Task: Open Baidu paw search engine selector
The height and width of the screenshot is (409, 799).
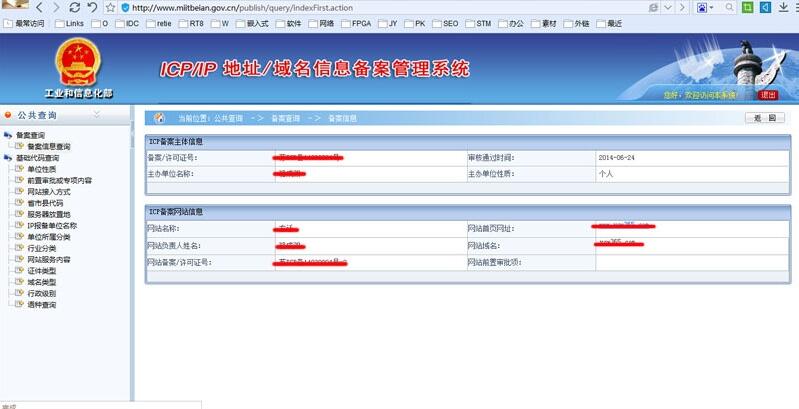Action: pos(705,8)
